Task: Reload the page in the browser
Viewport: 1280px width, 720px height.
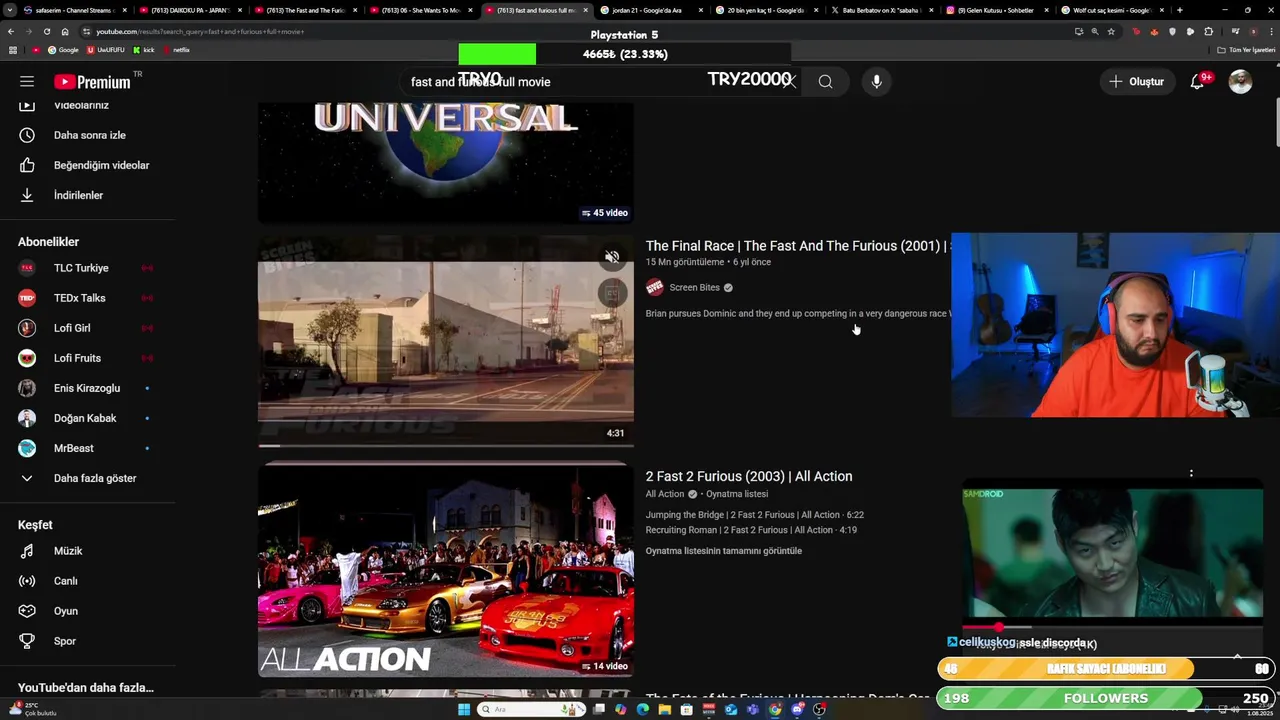Action: [x=47, y=31]
